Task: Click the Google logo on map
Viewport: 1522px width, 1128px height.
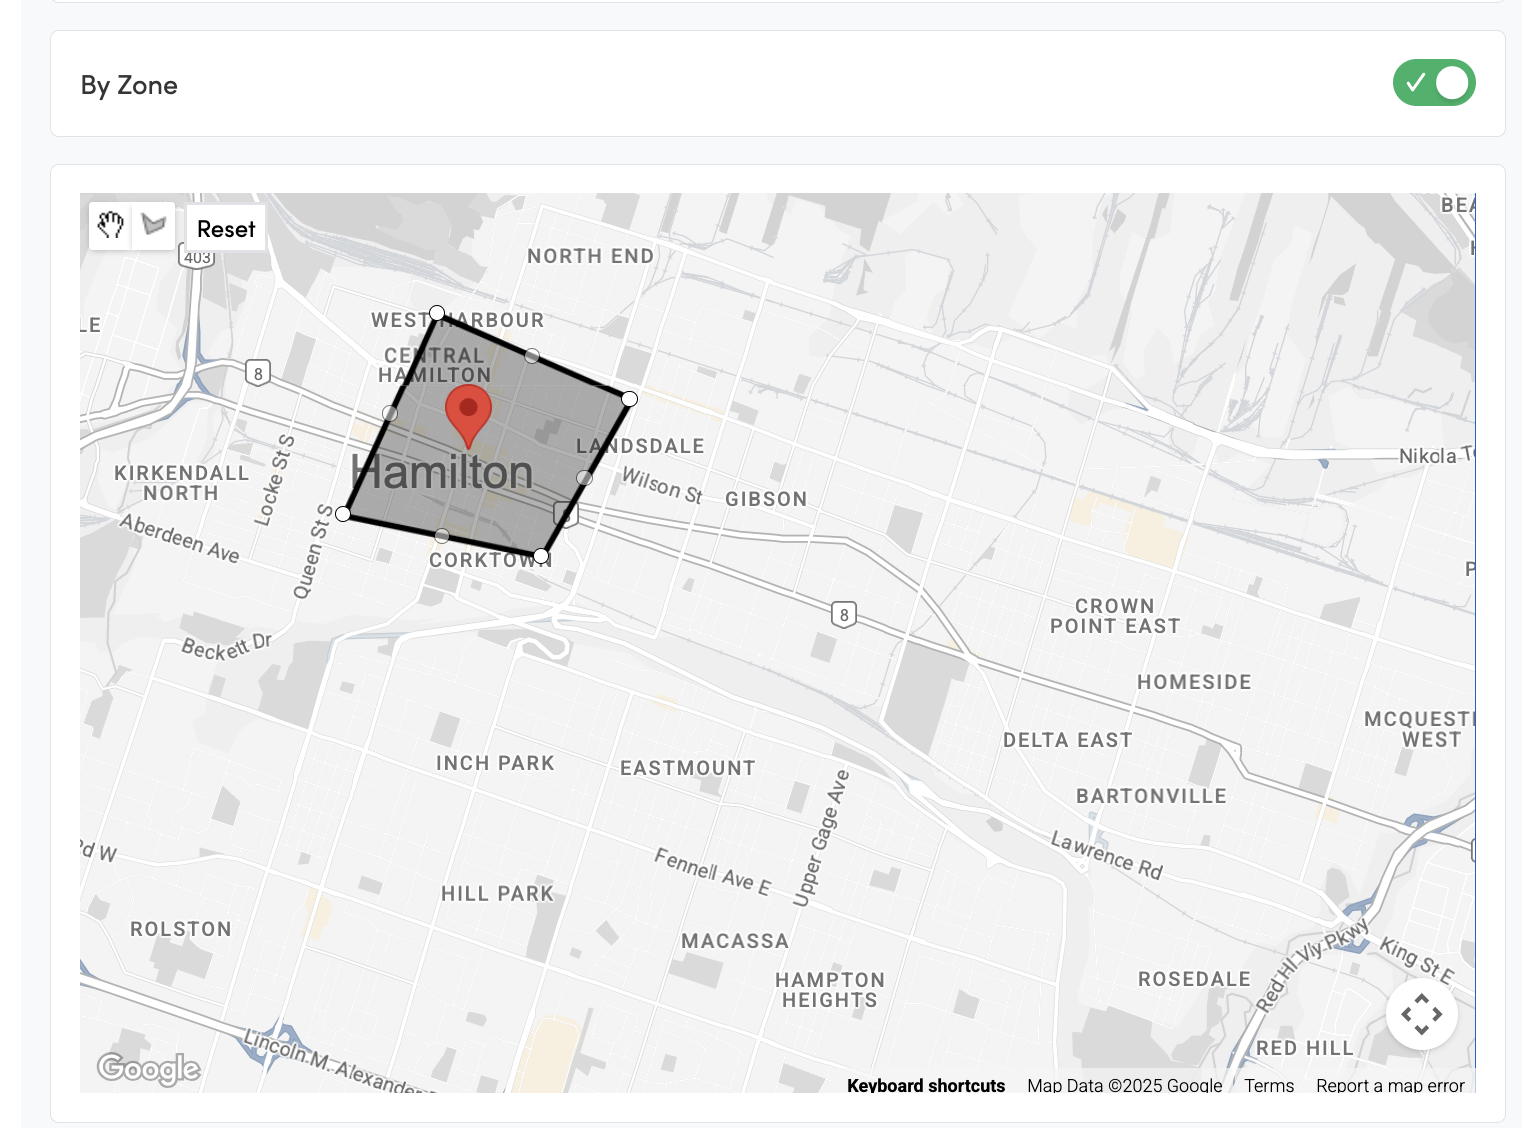Action: pyautogui.click(x=149, y=1068)
